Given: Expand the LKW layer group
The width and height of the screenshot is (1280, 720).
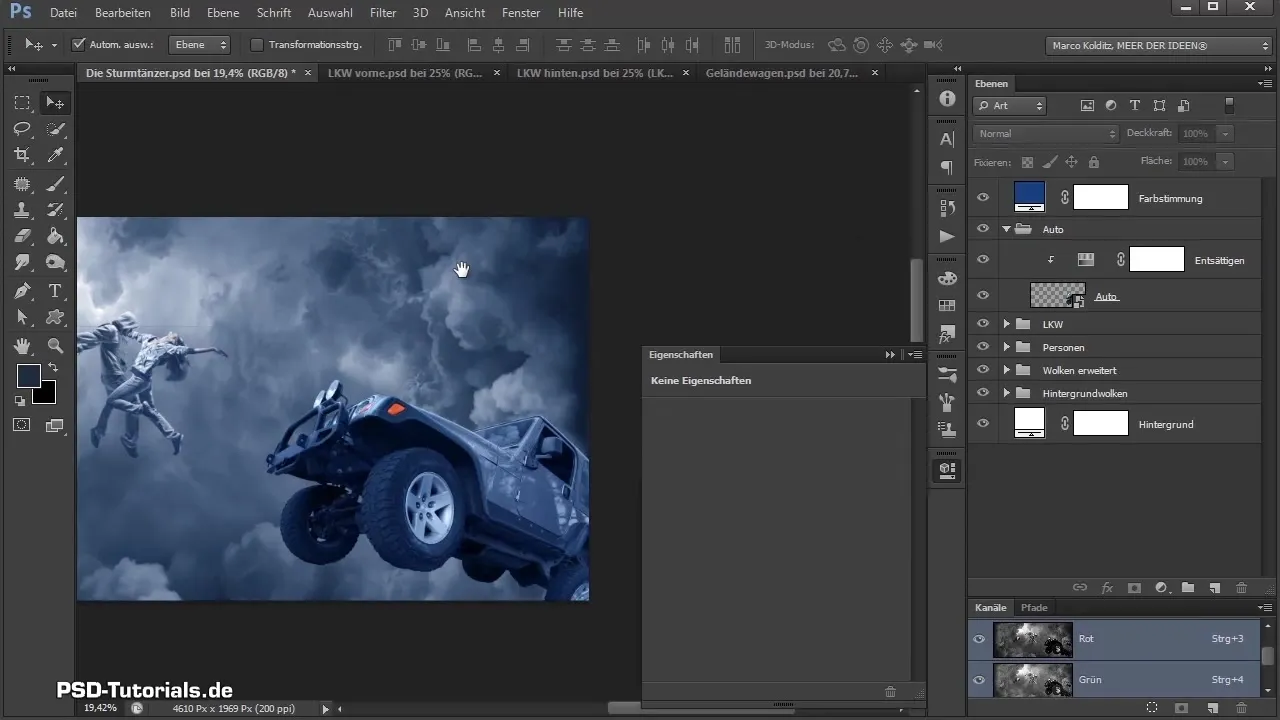Looking at the screenshot, I should tap(1007, 324).
